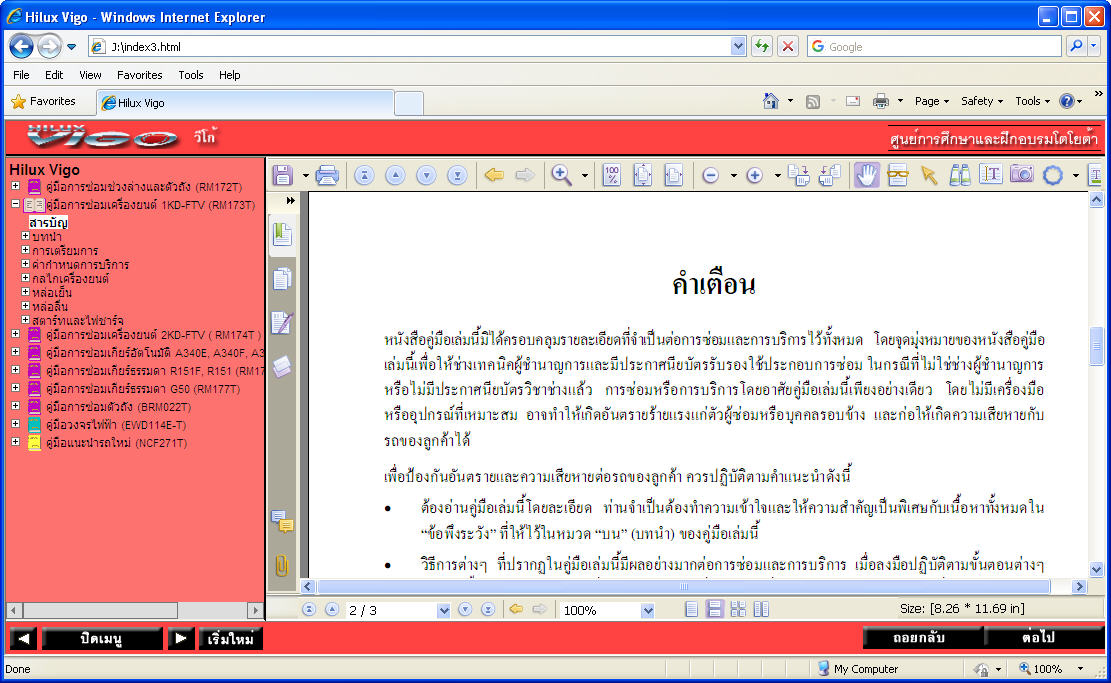Click the zoom in plus icon
Image resolution: width=1111 pixels, height=683 pixels.
(x=755, y=175)
